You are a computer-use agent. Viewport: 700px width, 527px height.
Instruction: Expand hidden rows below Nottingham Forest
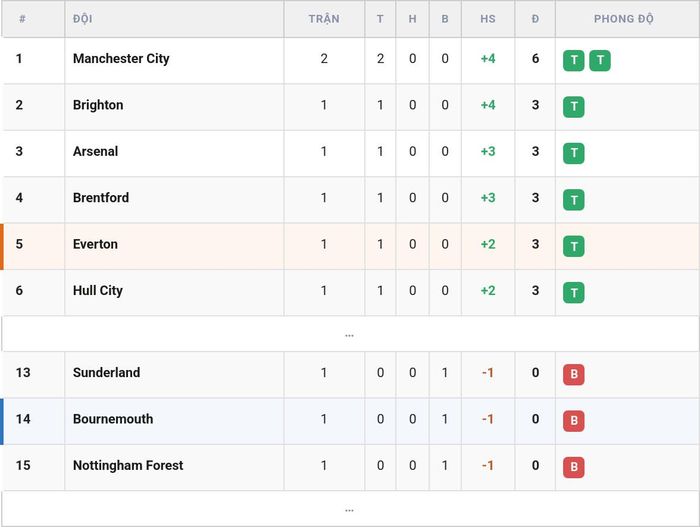pos(350,509)
